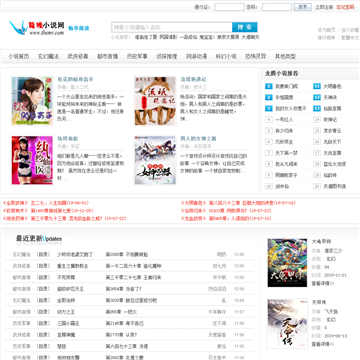Click rank badge number 14 in recommendations

[x=317, y=119]
